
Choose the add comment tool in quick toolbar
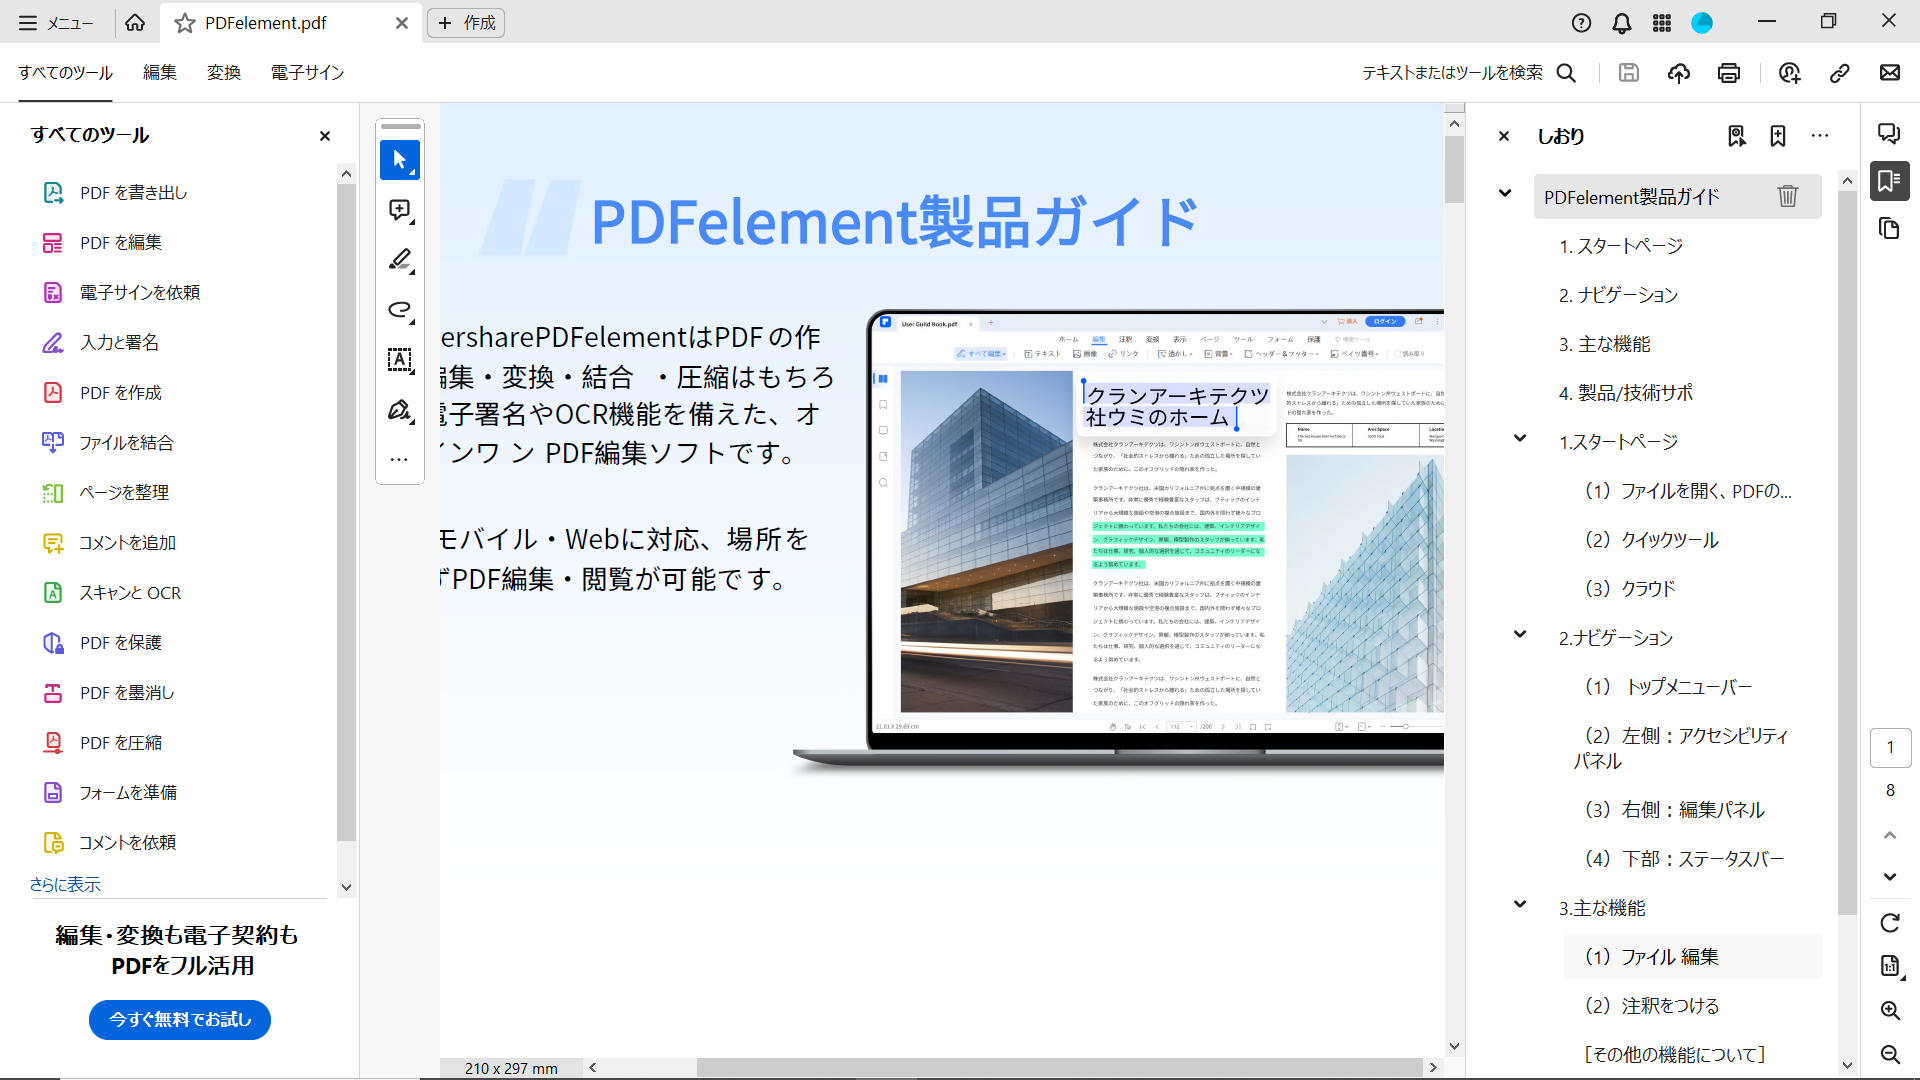tap(400, 210)
